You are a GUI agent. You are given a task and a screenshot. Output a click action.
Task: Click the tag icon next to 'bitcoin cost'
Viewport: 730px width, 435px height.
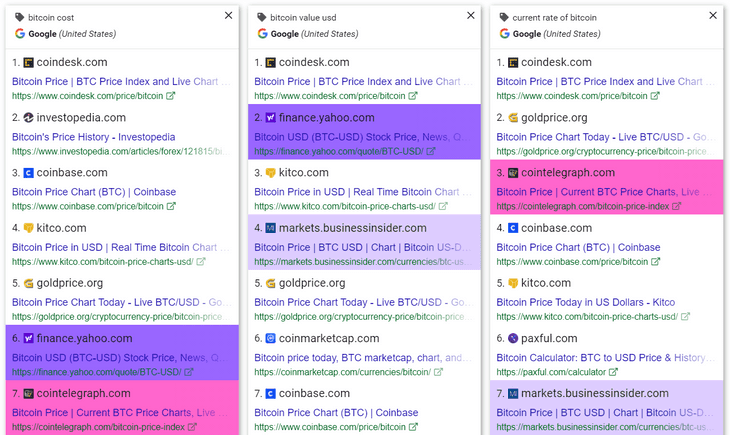tap(19, 18)
